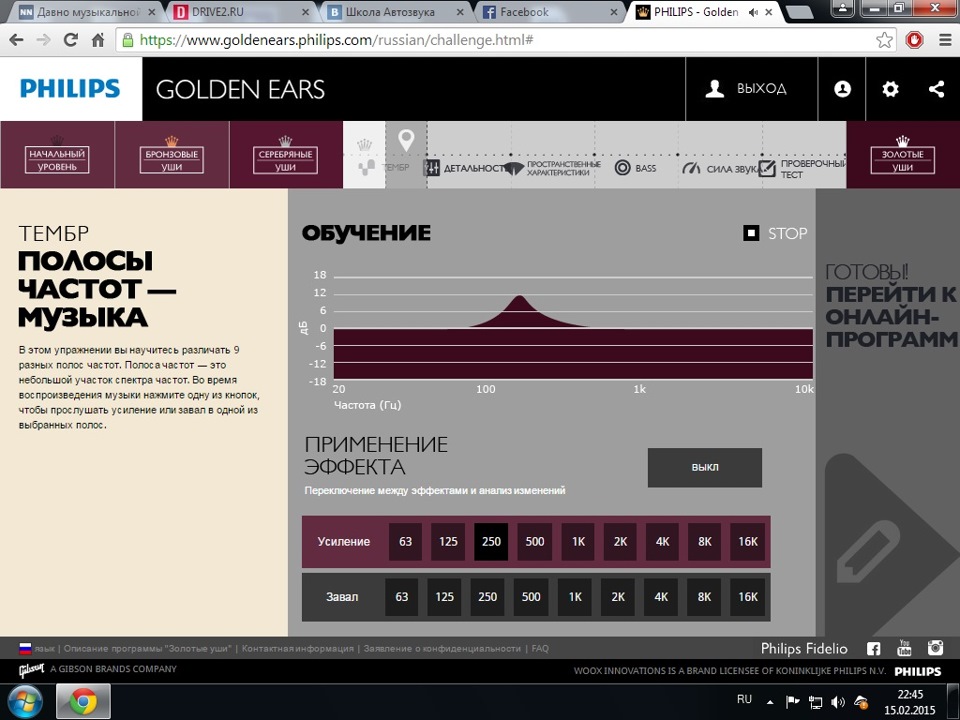Open Philips YouTube icon in footer
This screenshot has height=720, width=960.
point(904,648)
